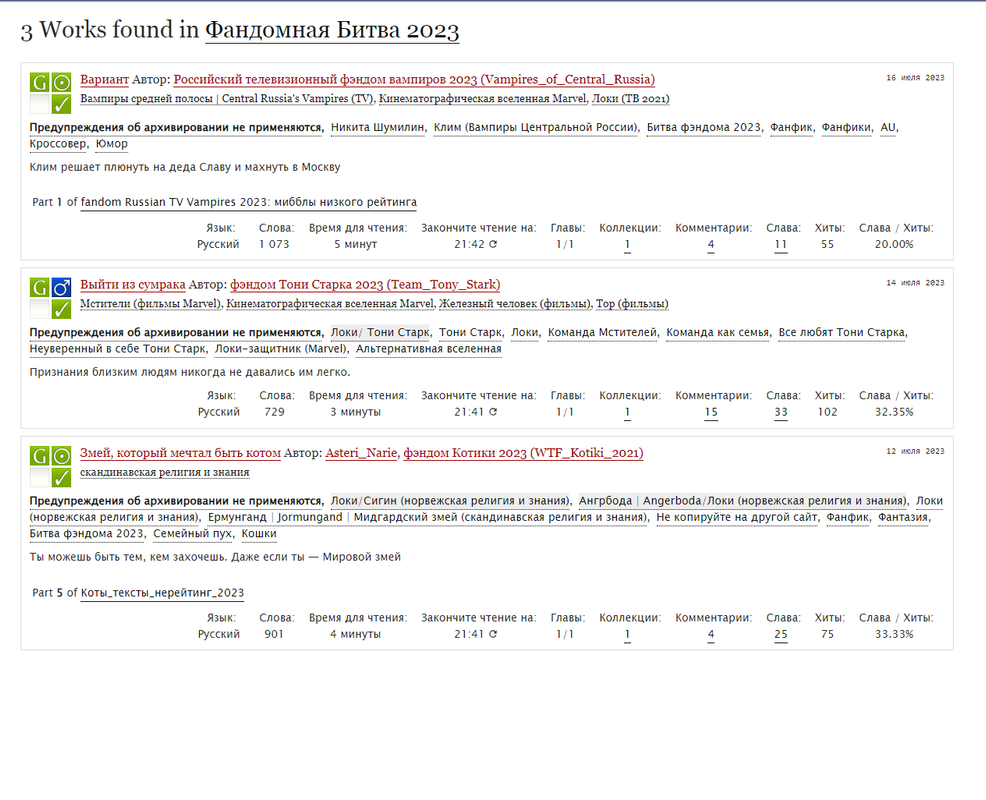Open series Коты_тексты_нерейтинг_2023
Viewport: 986px width, 800px height.
pos(162,592)
